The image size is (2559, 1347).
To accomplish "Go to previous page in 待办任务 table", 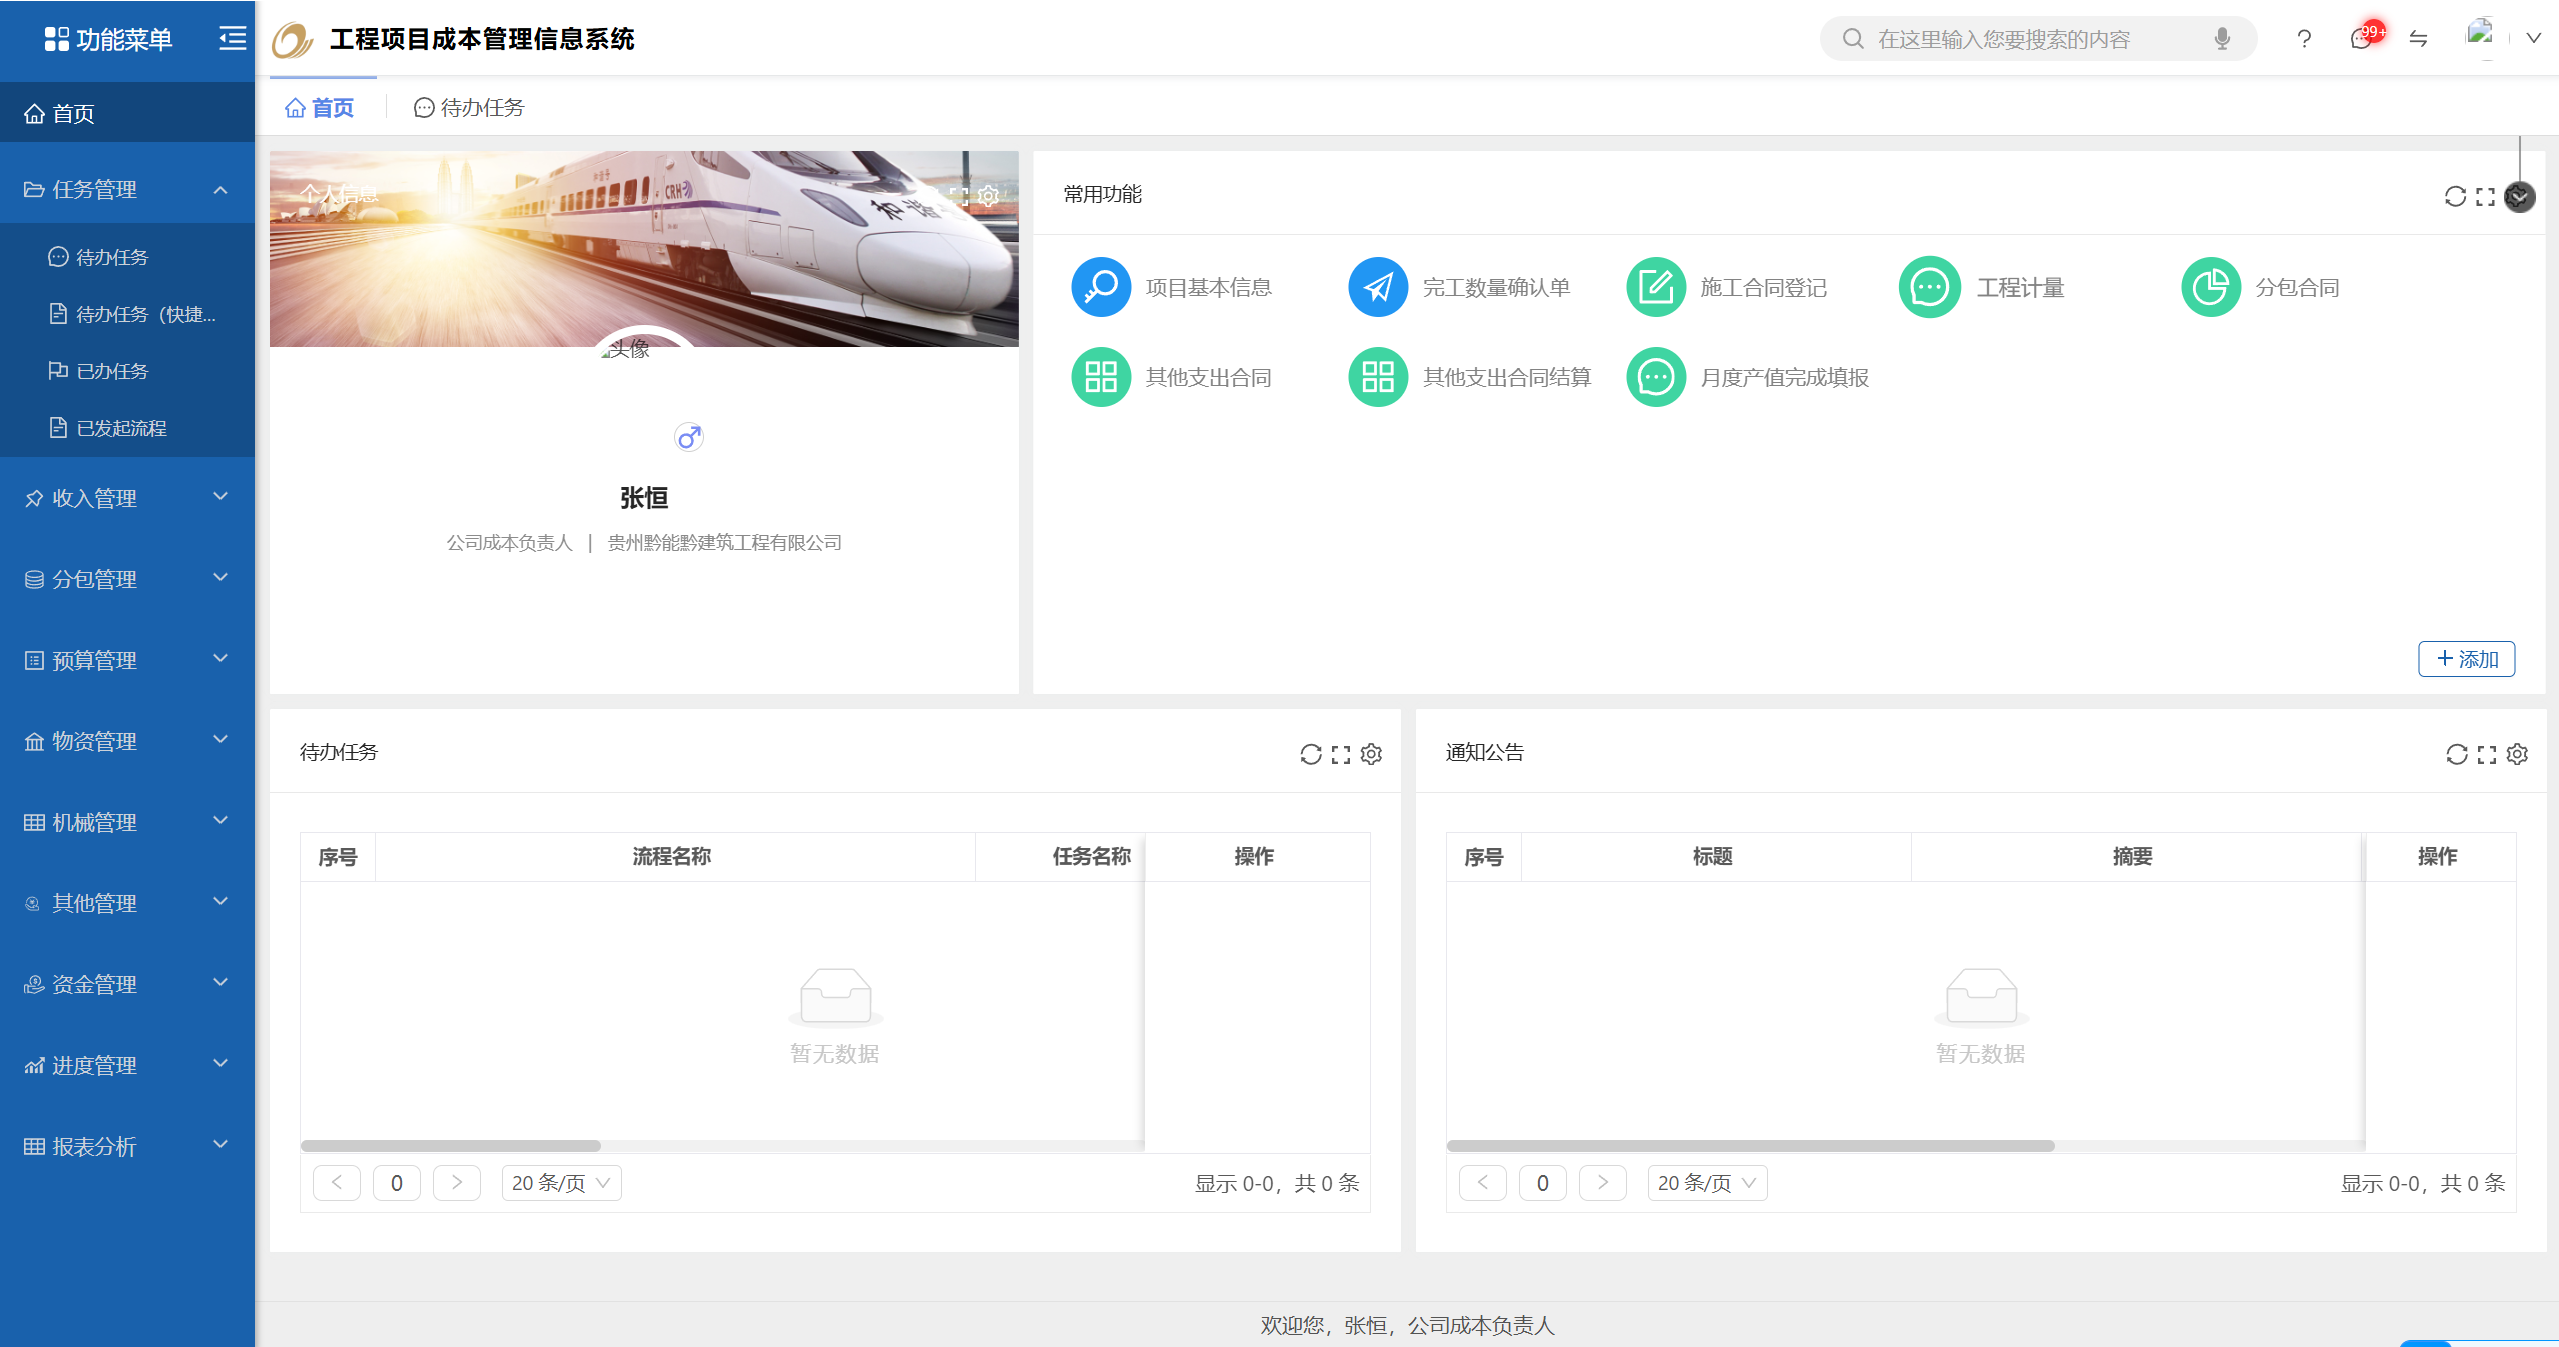I will [337, 1182].
